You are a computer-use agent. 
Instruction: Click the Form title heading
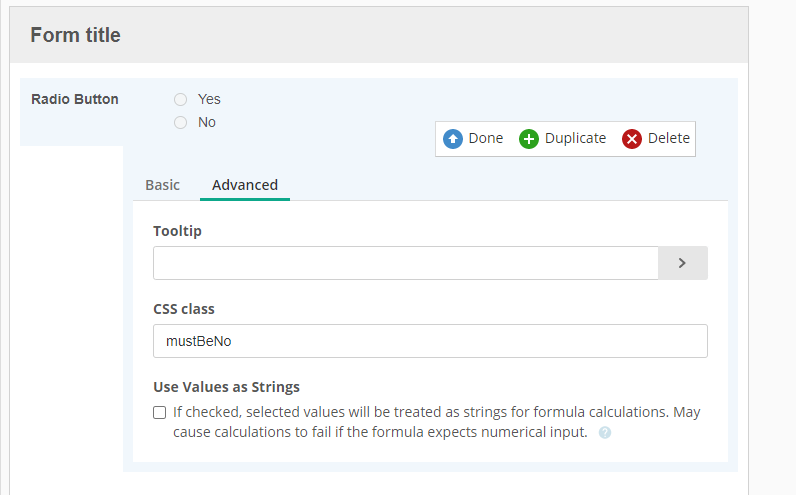[x=75, y=35]
